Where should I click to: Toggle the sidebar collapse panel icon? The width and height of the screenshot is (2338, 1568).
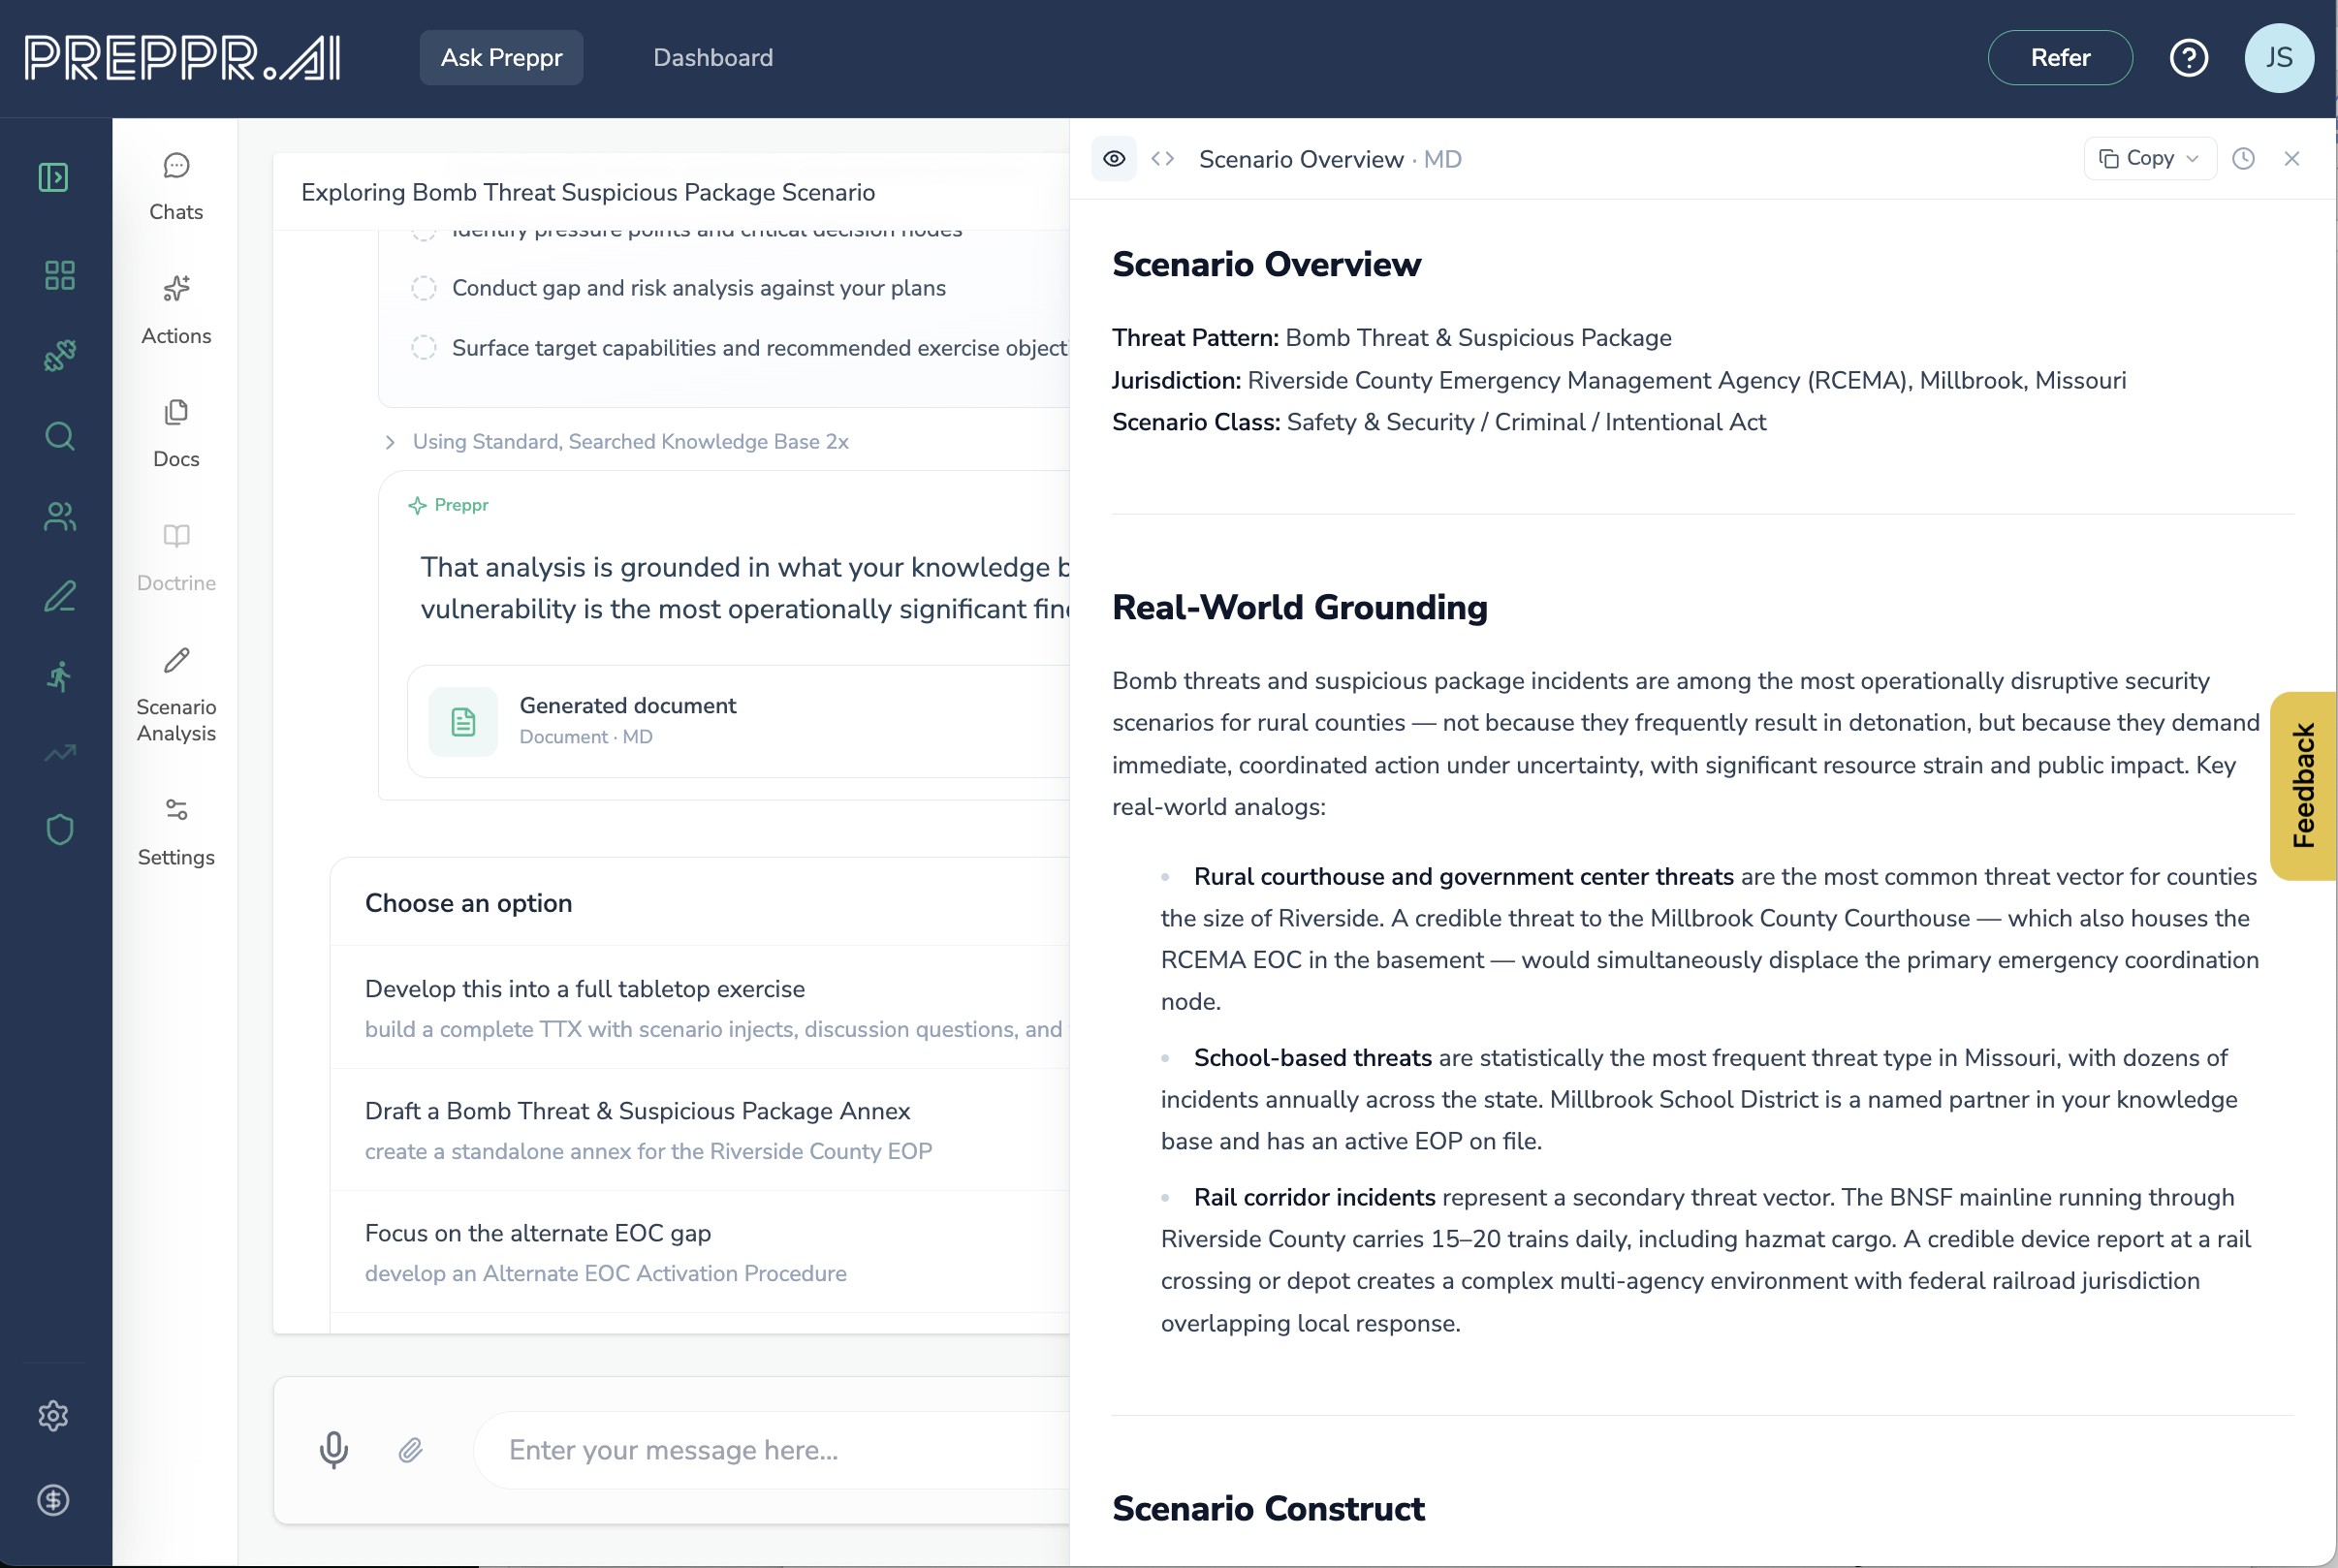[x=53, y=177]
